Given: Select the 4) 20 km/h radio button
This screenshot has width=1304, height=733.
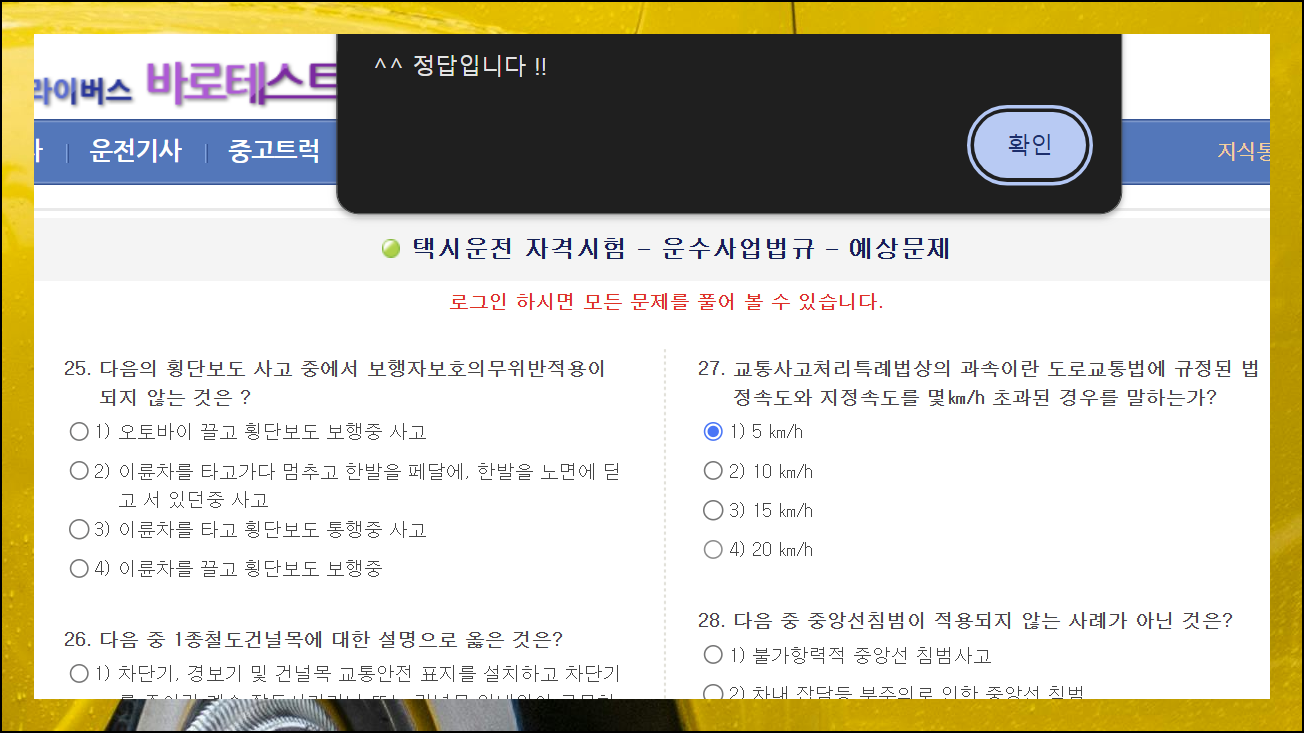Looking at the screenshot, I should 713,549.
